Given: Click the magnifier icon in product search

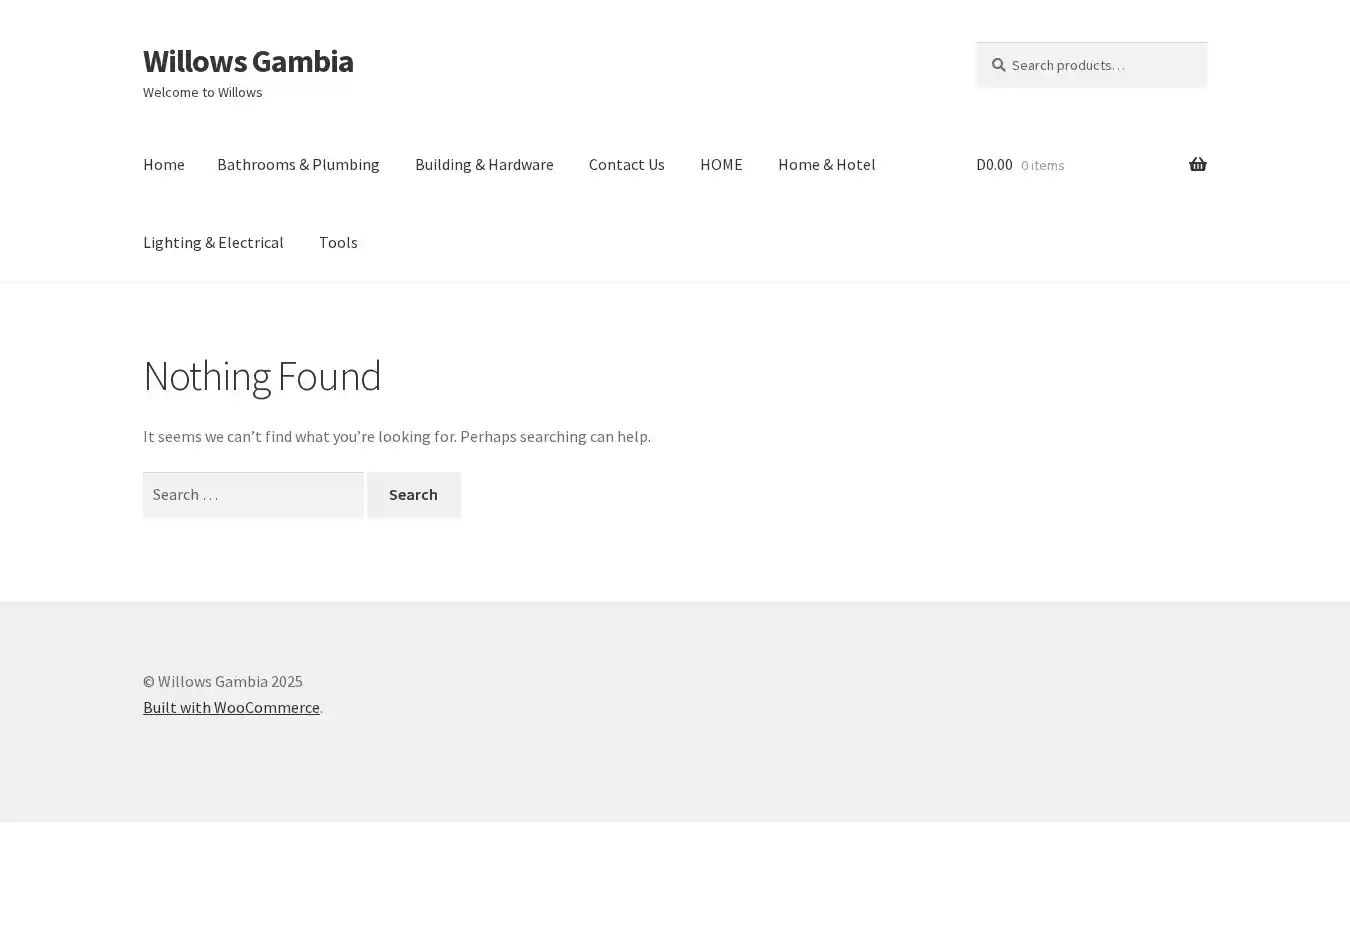Looking at the screenshot, I should tap(998, 65).
